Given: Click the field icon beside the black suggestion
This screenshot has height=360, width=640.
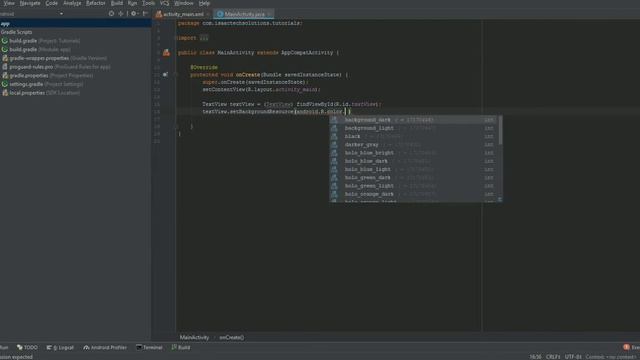Looking at the screenshot, I should click(x=334, y=136).
